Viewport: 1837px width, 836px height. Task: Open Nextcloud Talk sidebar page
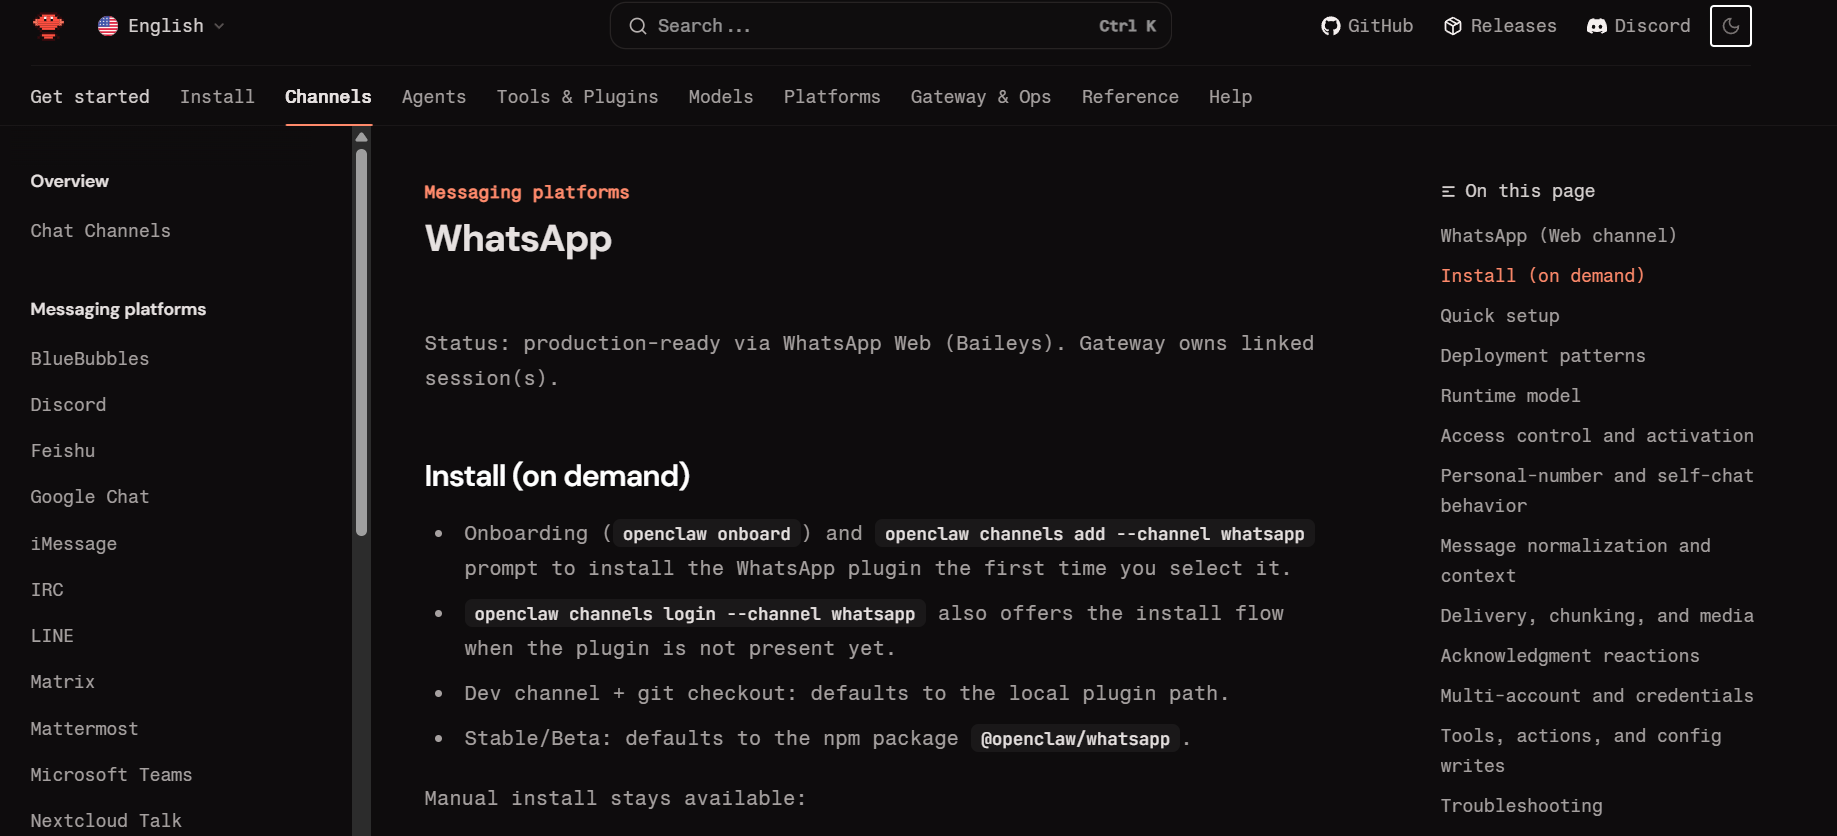click(106, 821)
